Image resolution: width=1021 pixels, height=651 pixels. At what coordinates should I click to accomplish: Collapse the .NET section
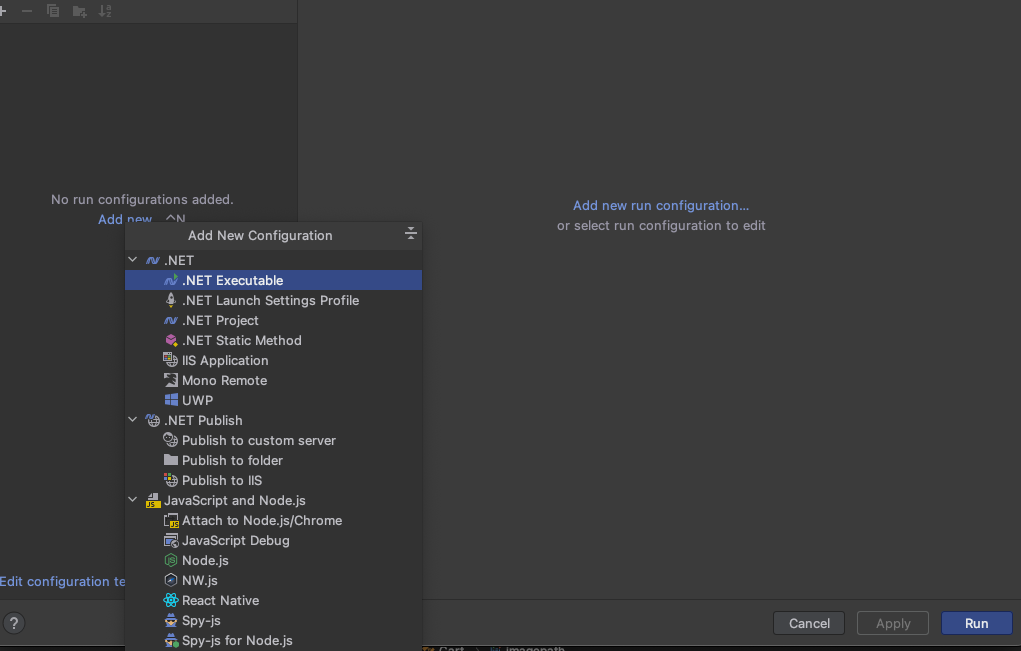pyautogui.click(x=132, y=259)
